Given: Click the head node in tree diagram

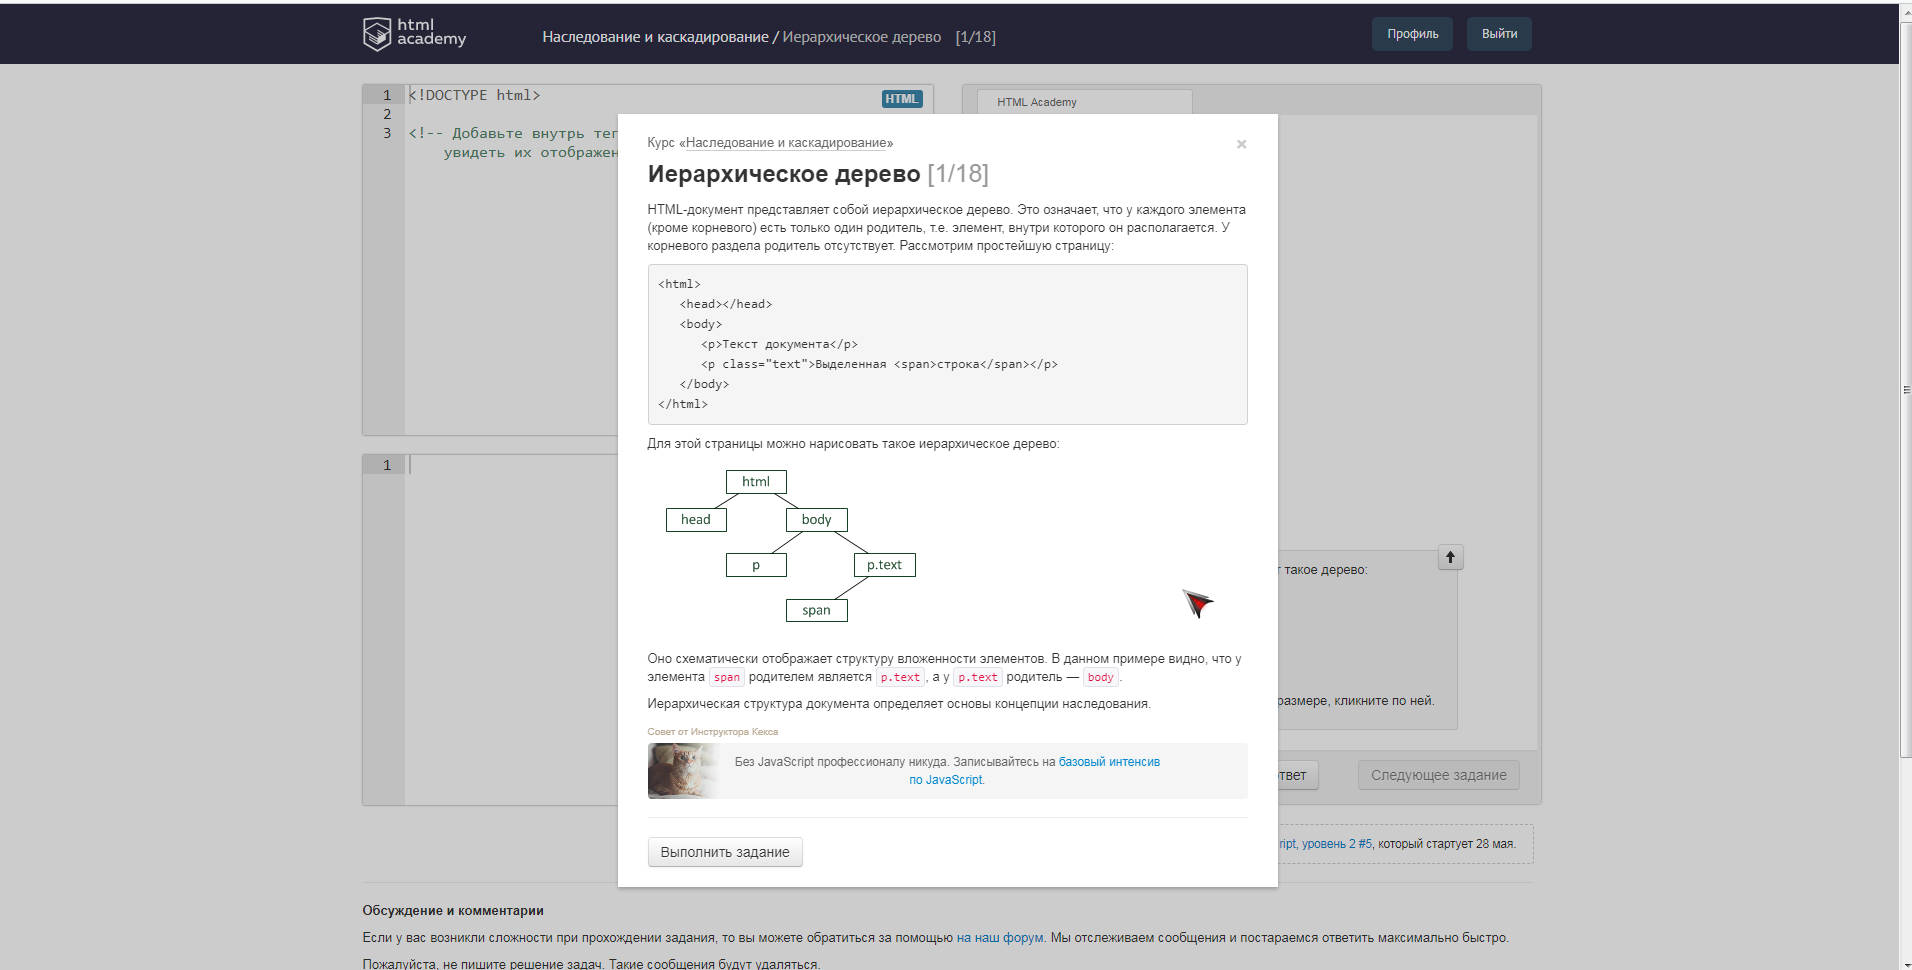Looking at the screenshot, I should [696, 520].
